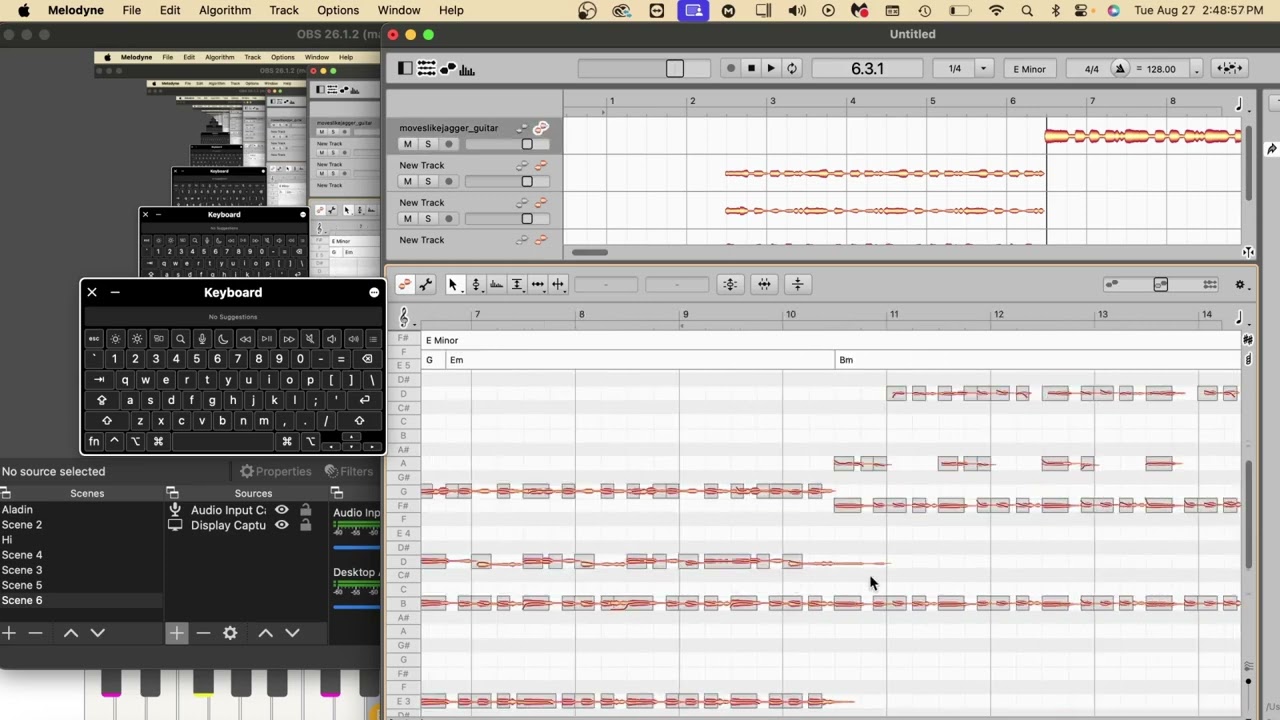This screenshot has height=720, width=1280.
Task: Open Spotlight search in menu bar
Action: pos(1027,10)
